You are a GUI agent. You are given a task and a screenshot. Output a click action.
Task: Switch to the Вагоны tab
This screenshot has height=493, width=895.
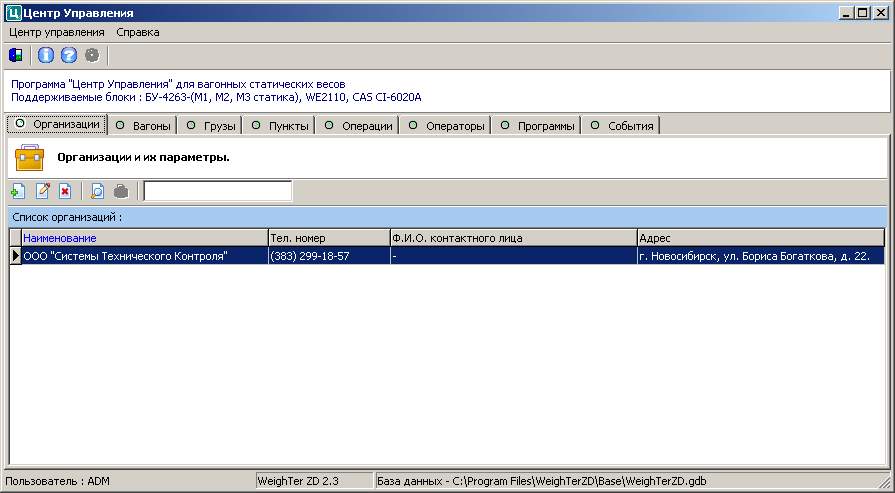pyautogui.click(x=144, y=126)
